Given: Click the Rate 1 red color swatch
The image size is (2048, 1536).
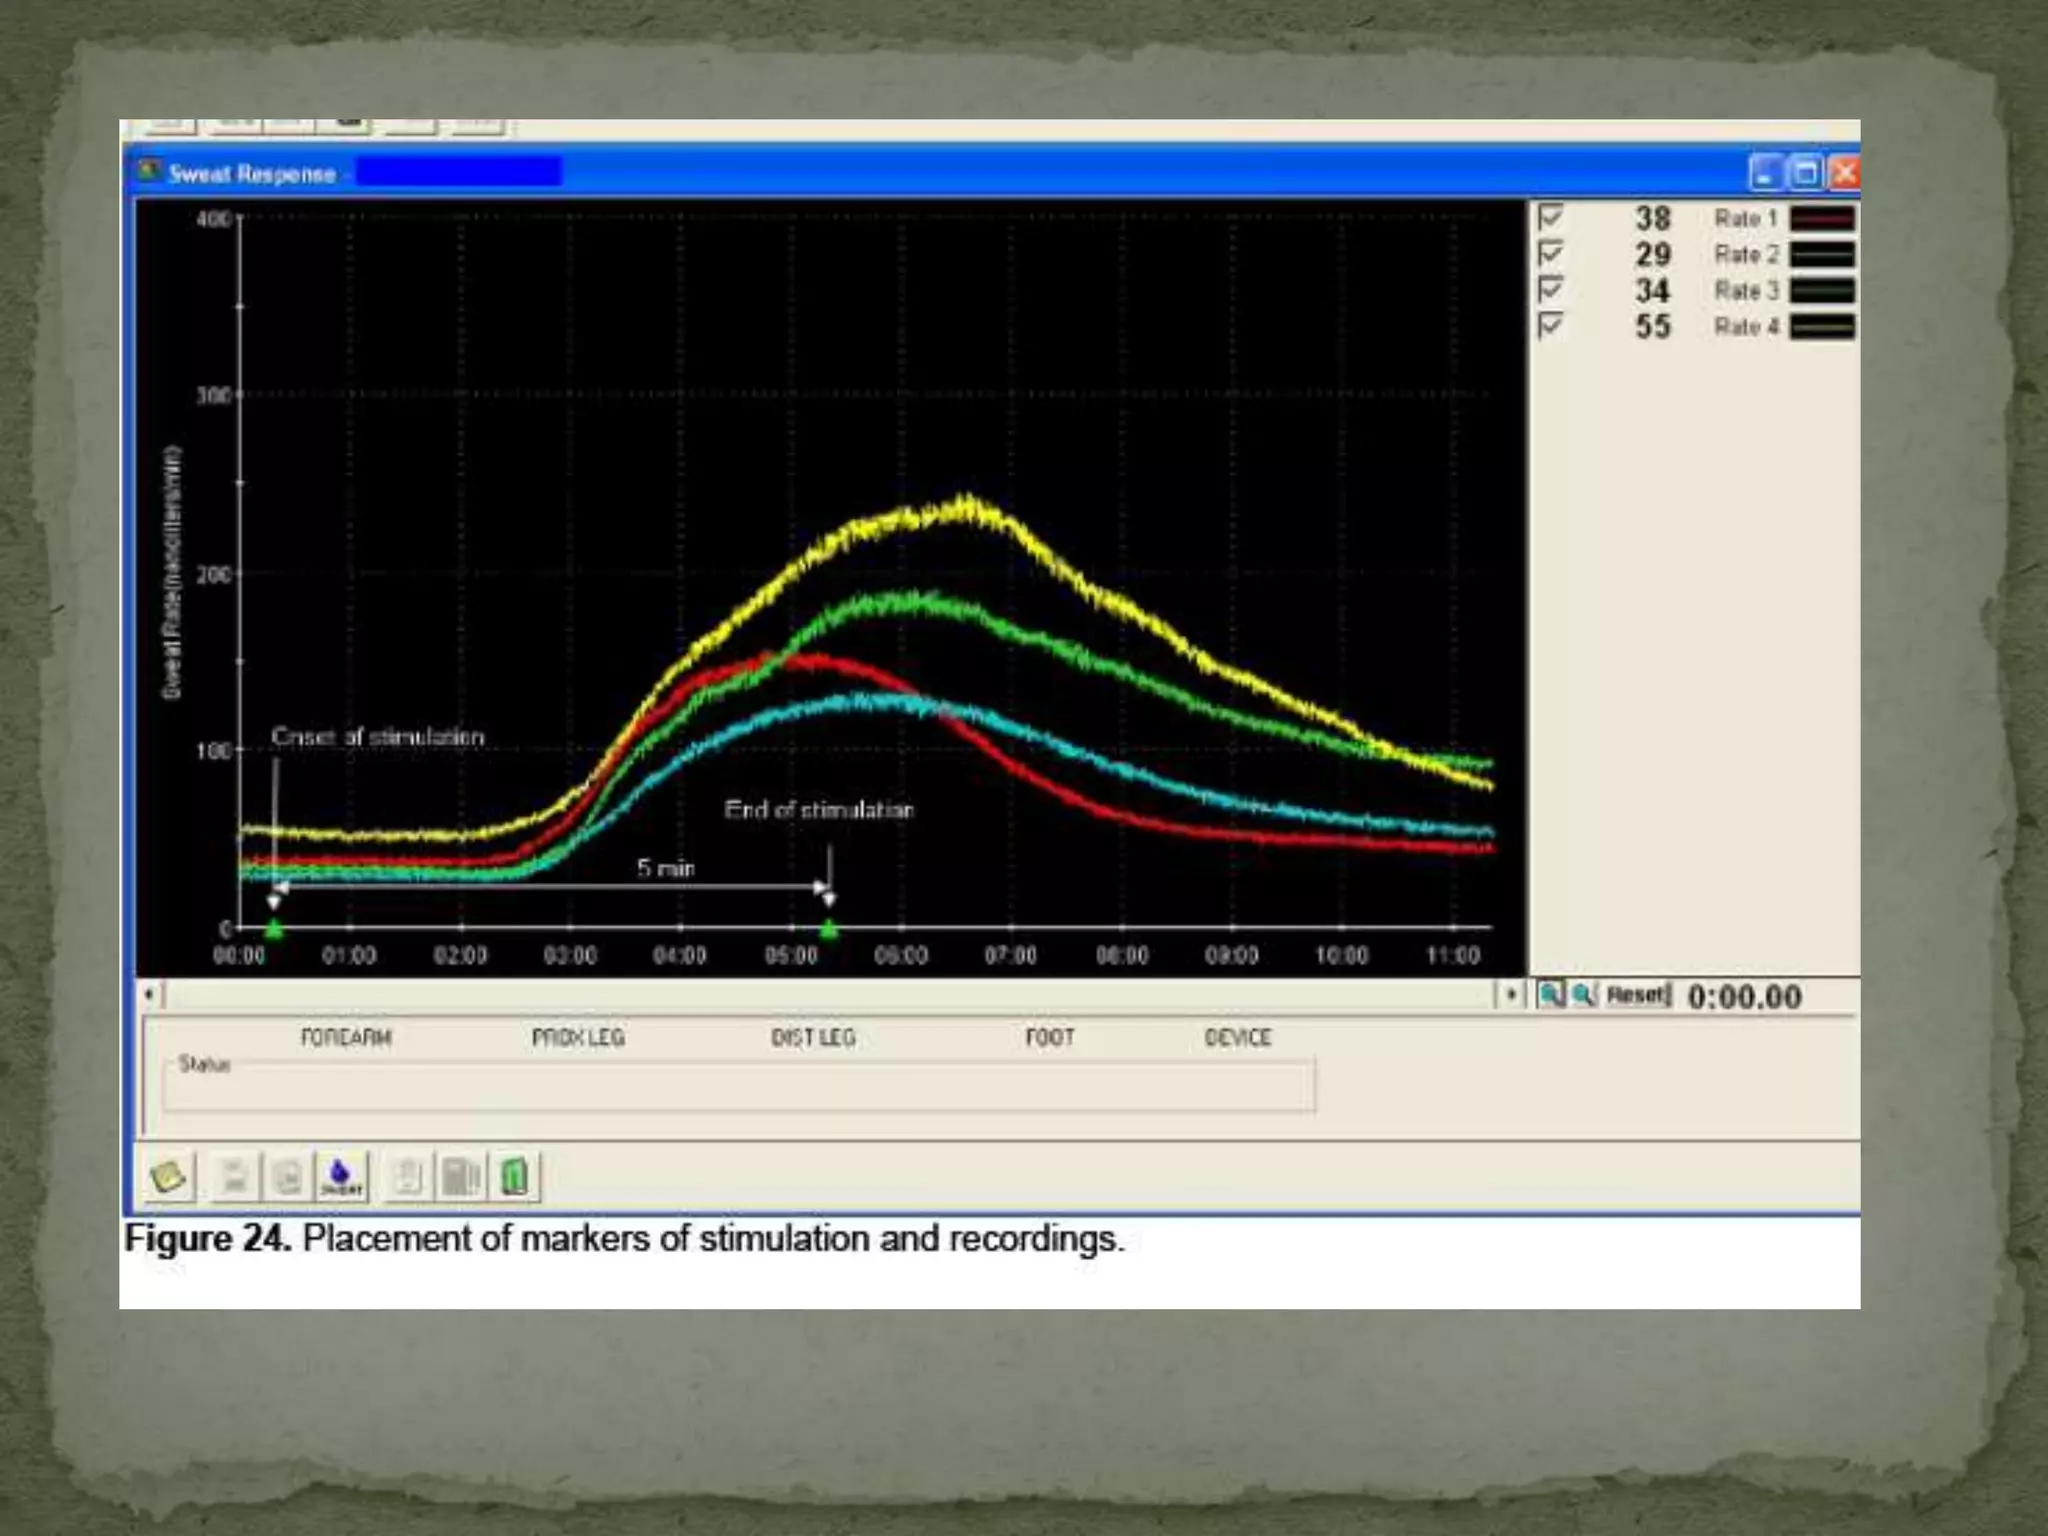Looking at the screenshot, I should 1822,218.
